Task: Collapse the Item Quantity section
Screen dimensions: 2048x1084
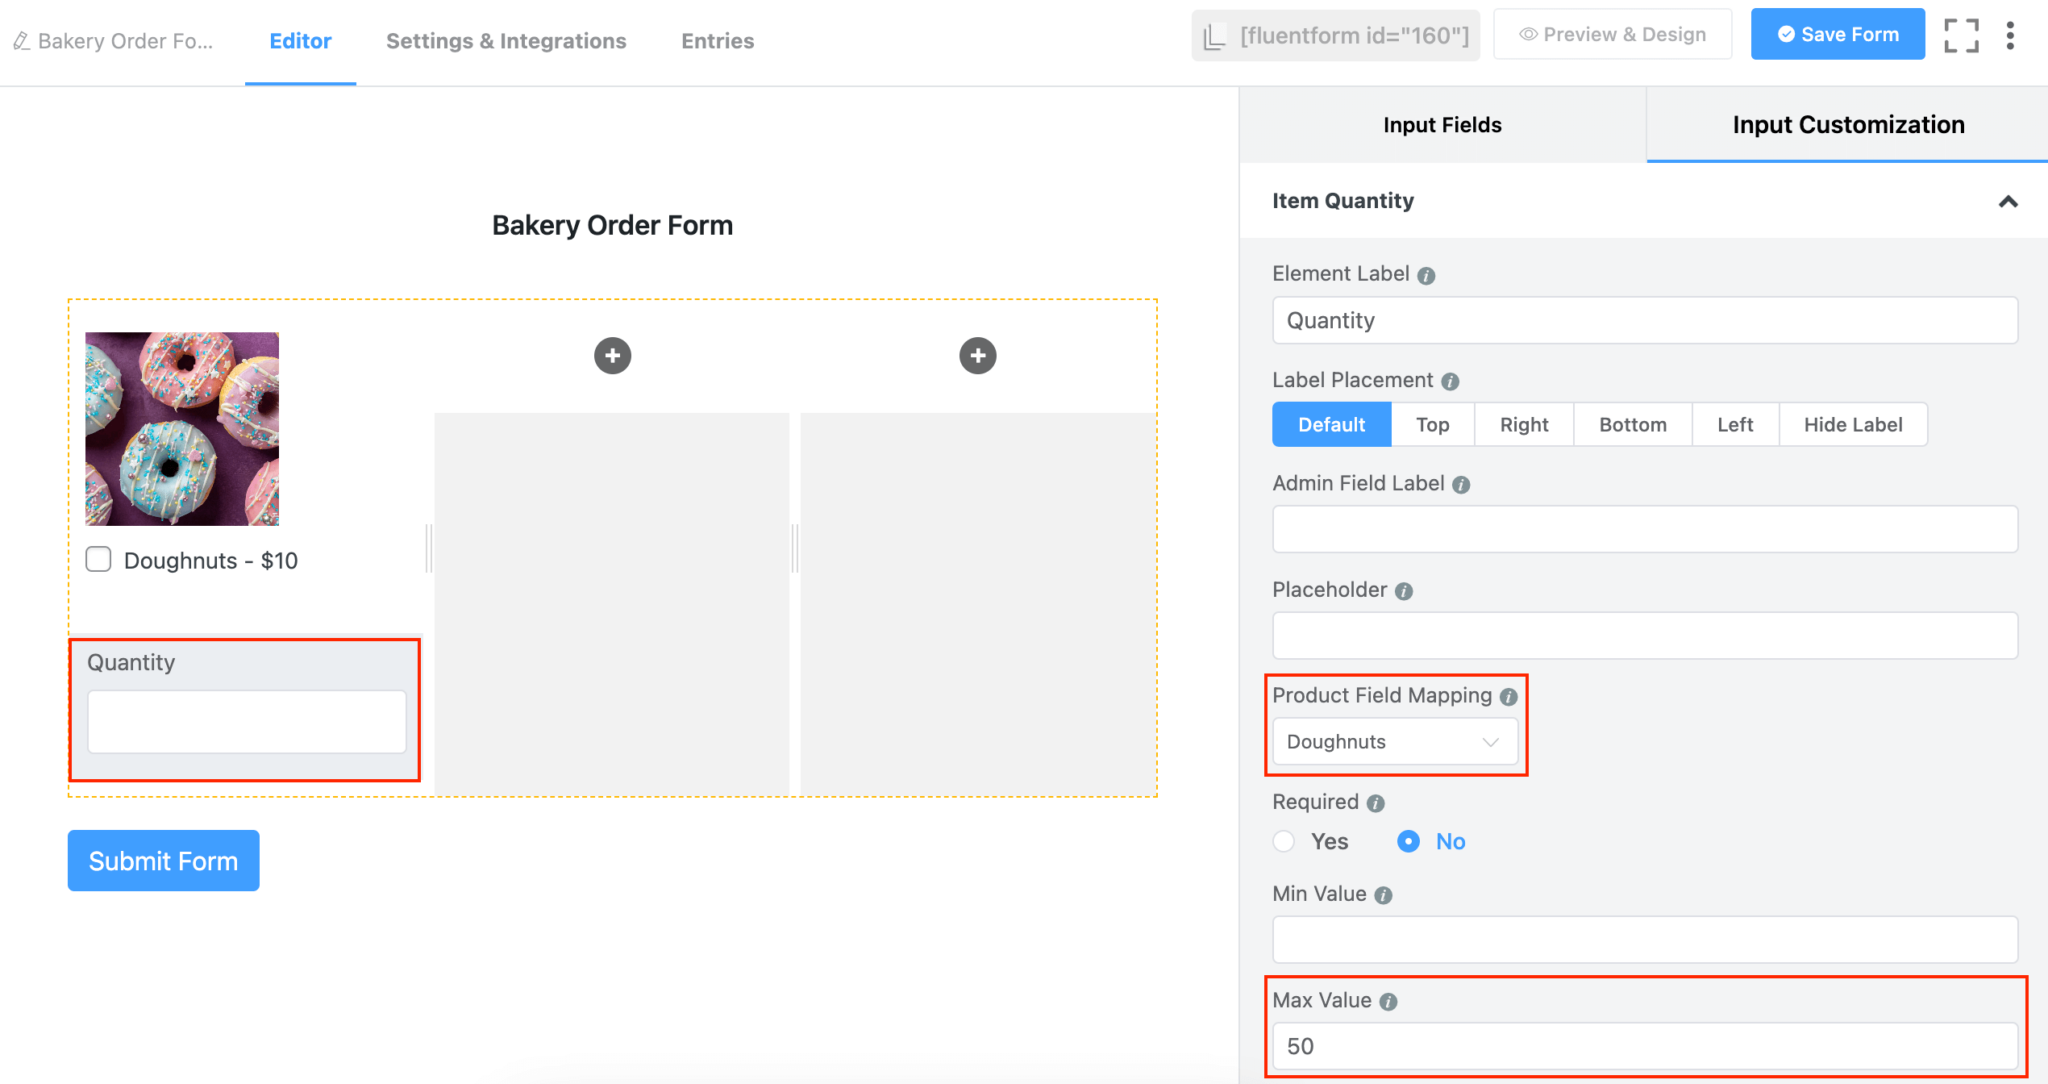Action: (2010, 201)
